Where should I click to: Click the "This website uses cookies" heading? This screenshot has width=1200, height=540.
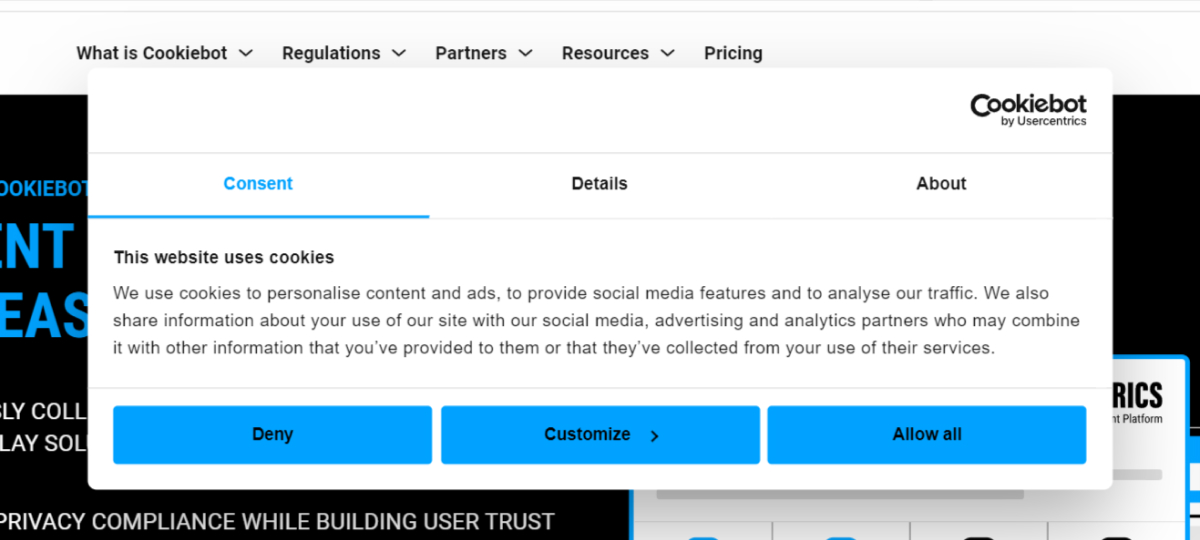(x=224, y=257)
